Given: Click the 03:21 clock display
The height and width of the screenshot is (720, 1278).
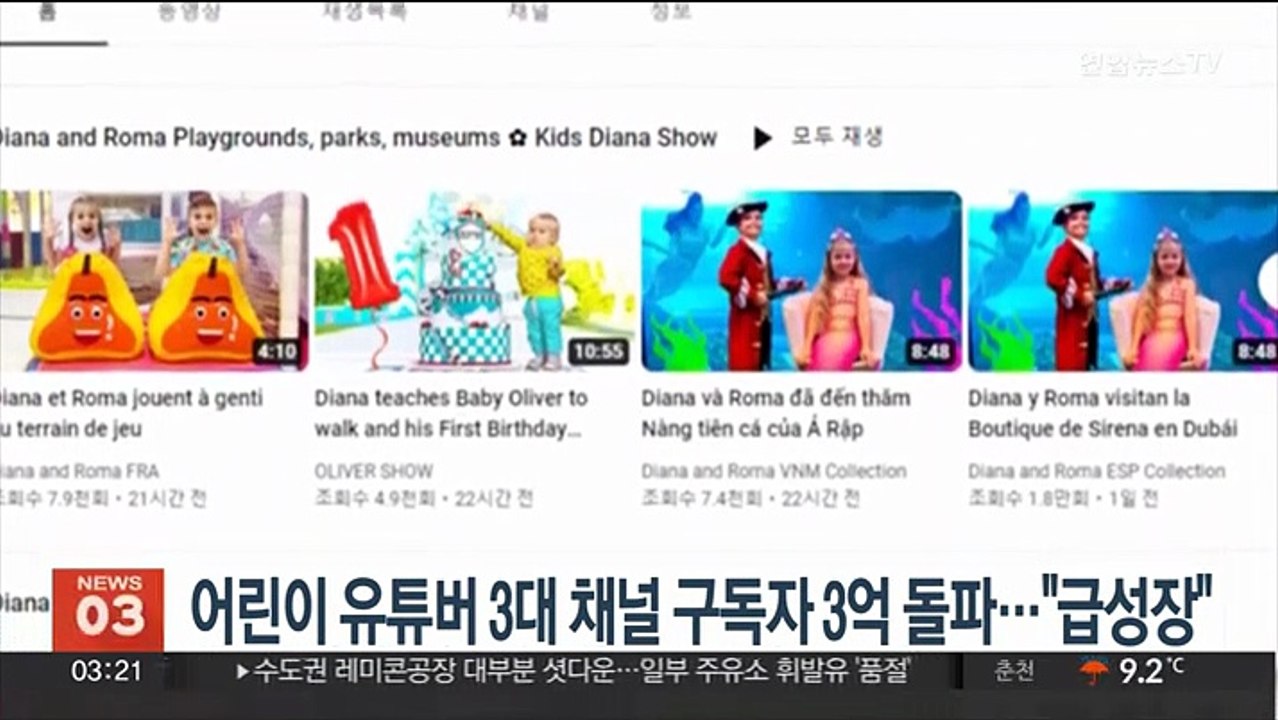Looking at the screenshot, I should (107, 672).
